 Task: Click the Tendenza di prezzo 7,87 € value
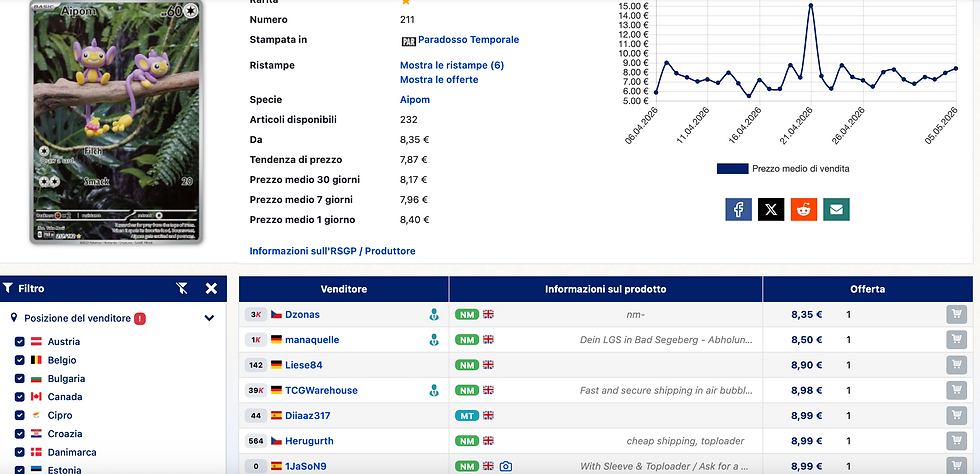tap(414, 159)
